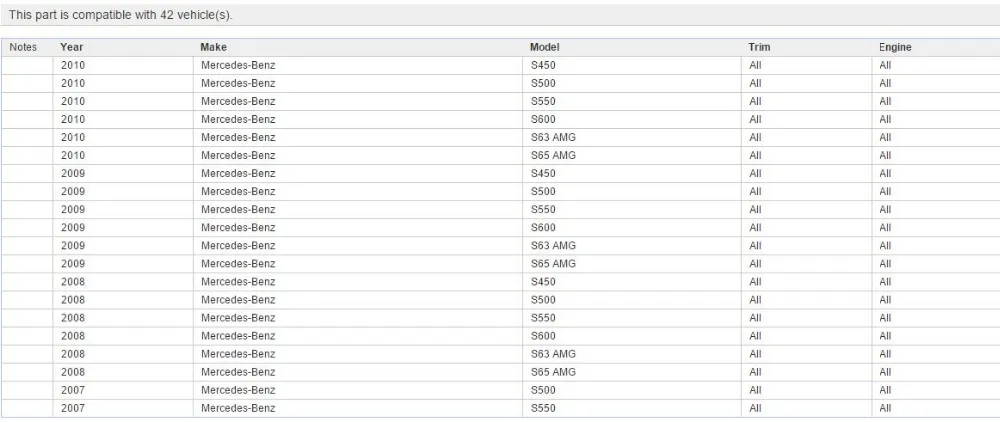Click the 2008 S63 AMG model cell

click(631, 354)
